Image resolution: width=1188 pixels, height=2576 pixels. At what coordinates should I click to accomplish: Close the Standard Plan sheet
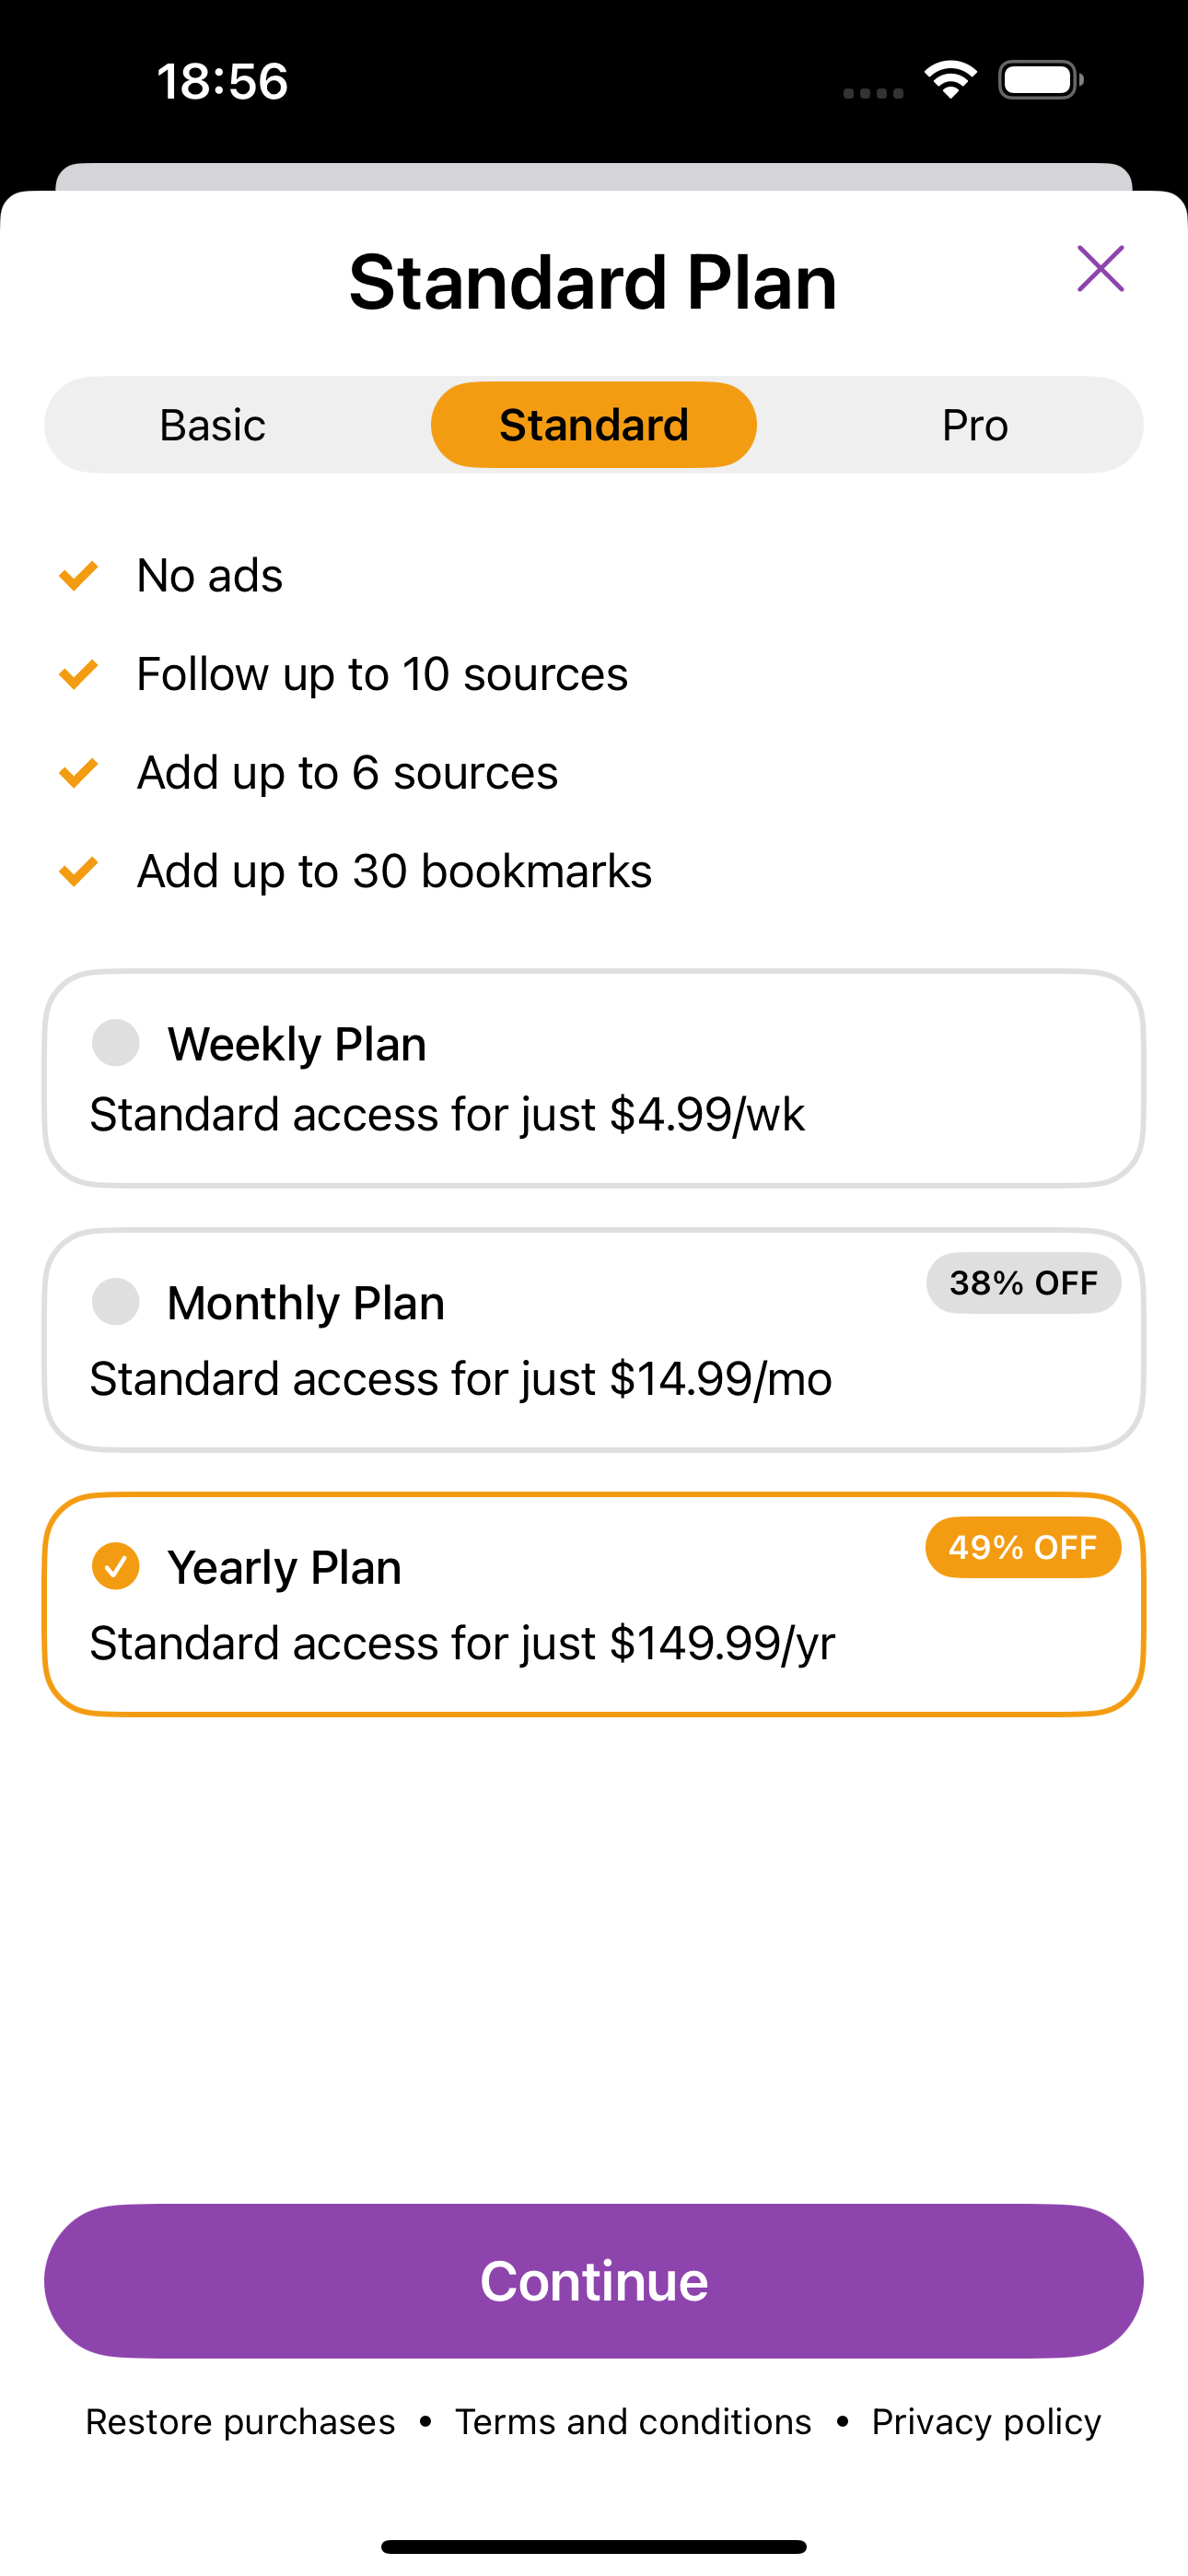point(1100,269)
